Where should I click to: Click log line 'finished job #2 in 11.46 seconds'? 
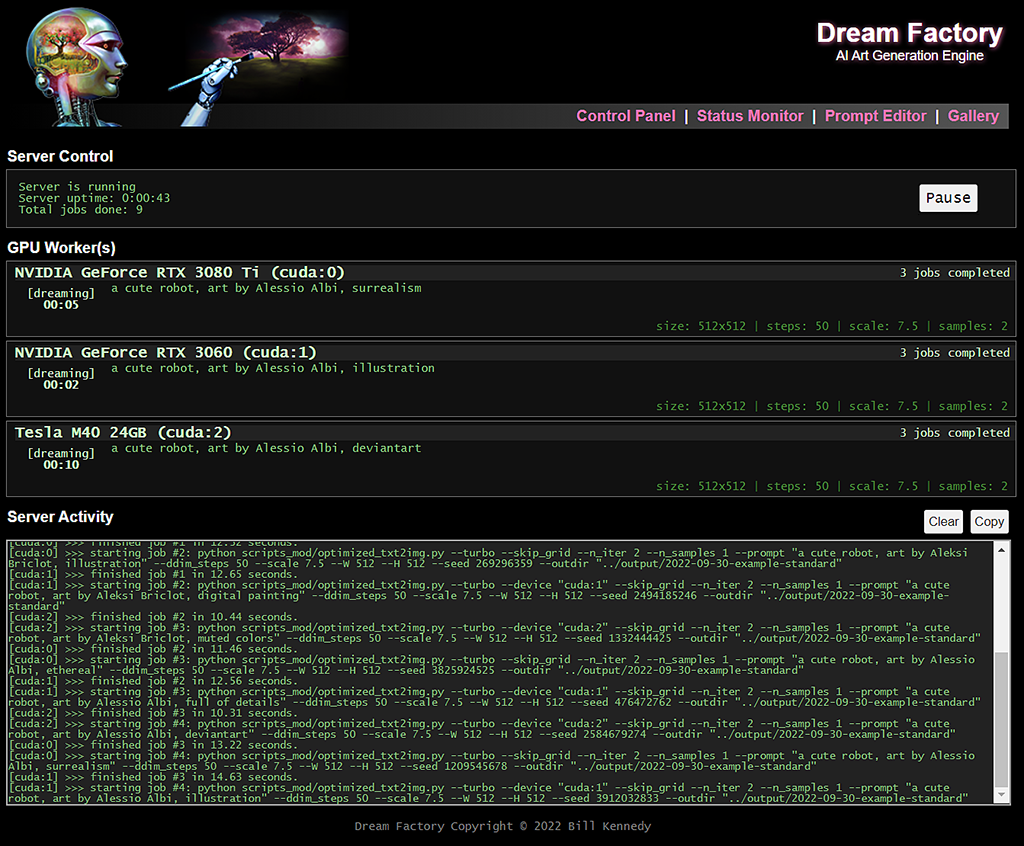[153, 649]
